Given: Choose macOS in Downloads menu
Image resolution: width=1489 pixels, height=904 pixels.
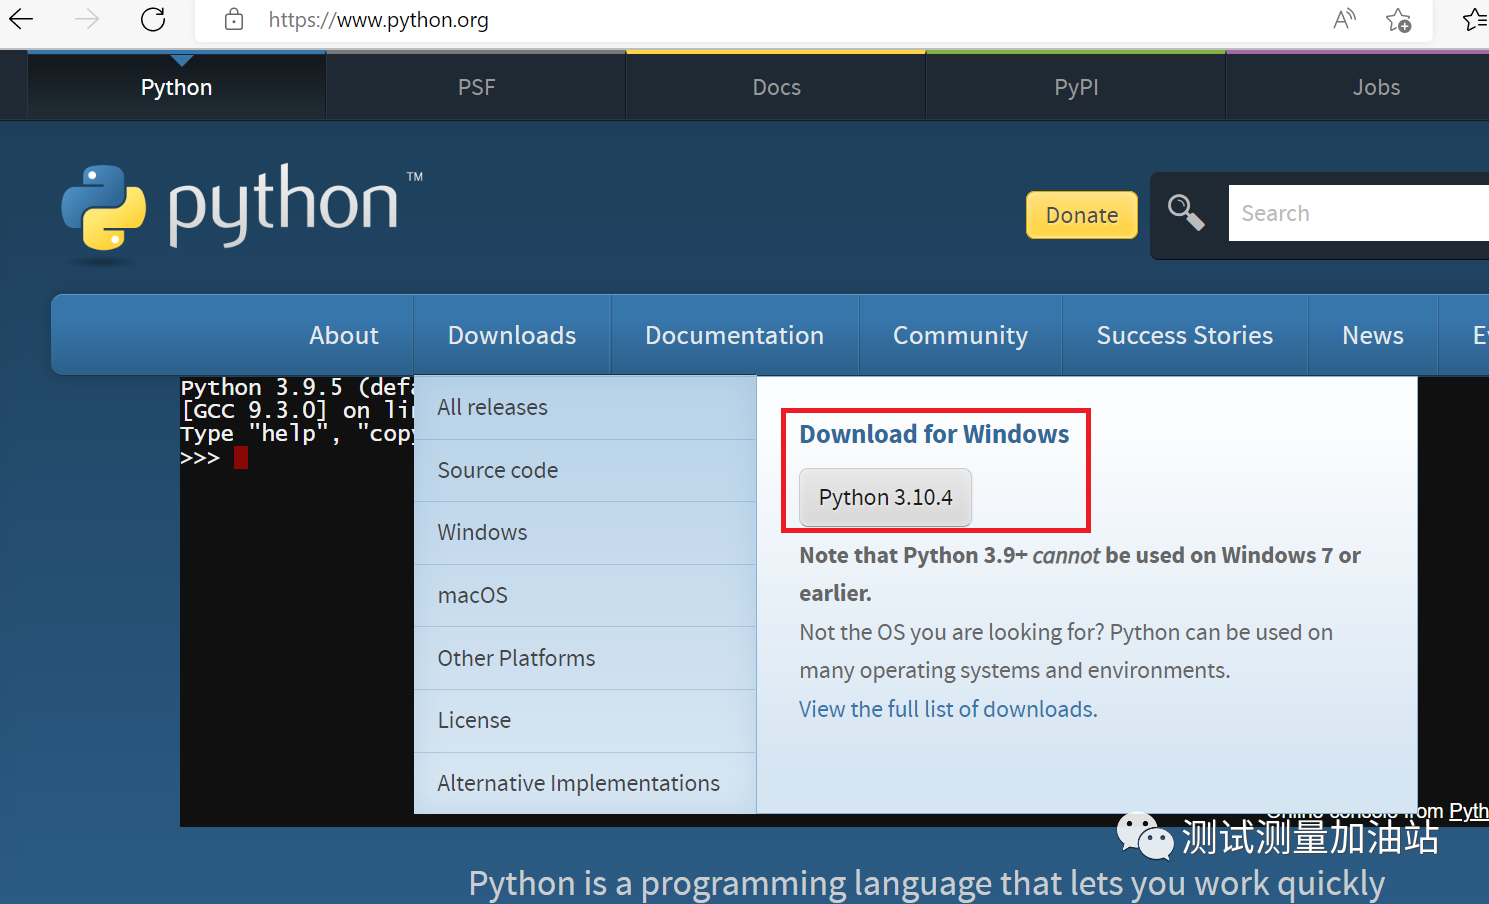Looking at the screenshot, I should coord(585,595).
